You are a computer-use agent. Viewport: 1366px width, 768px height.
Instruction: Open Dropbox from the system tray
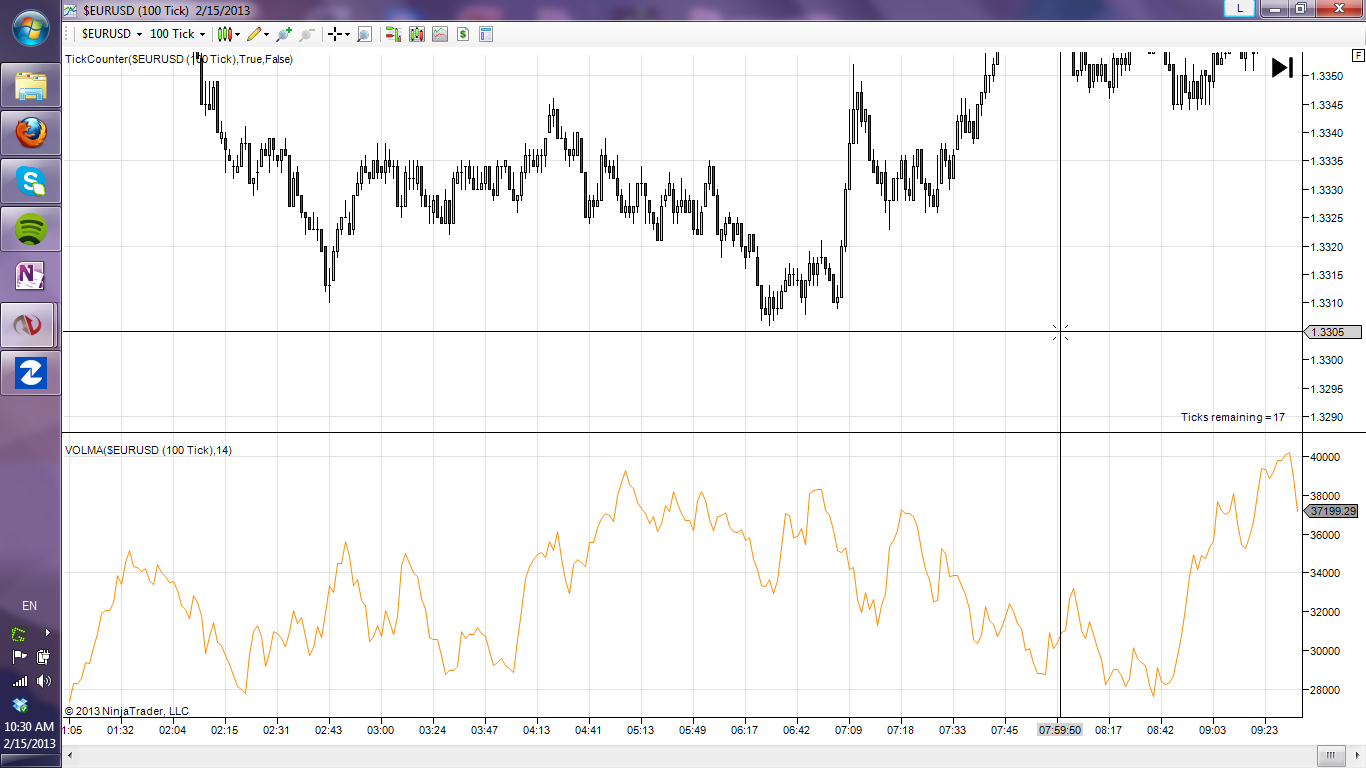tap(19, 704)
